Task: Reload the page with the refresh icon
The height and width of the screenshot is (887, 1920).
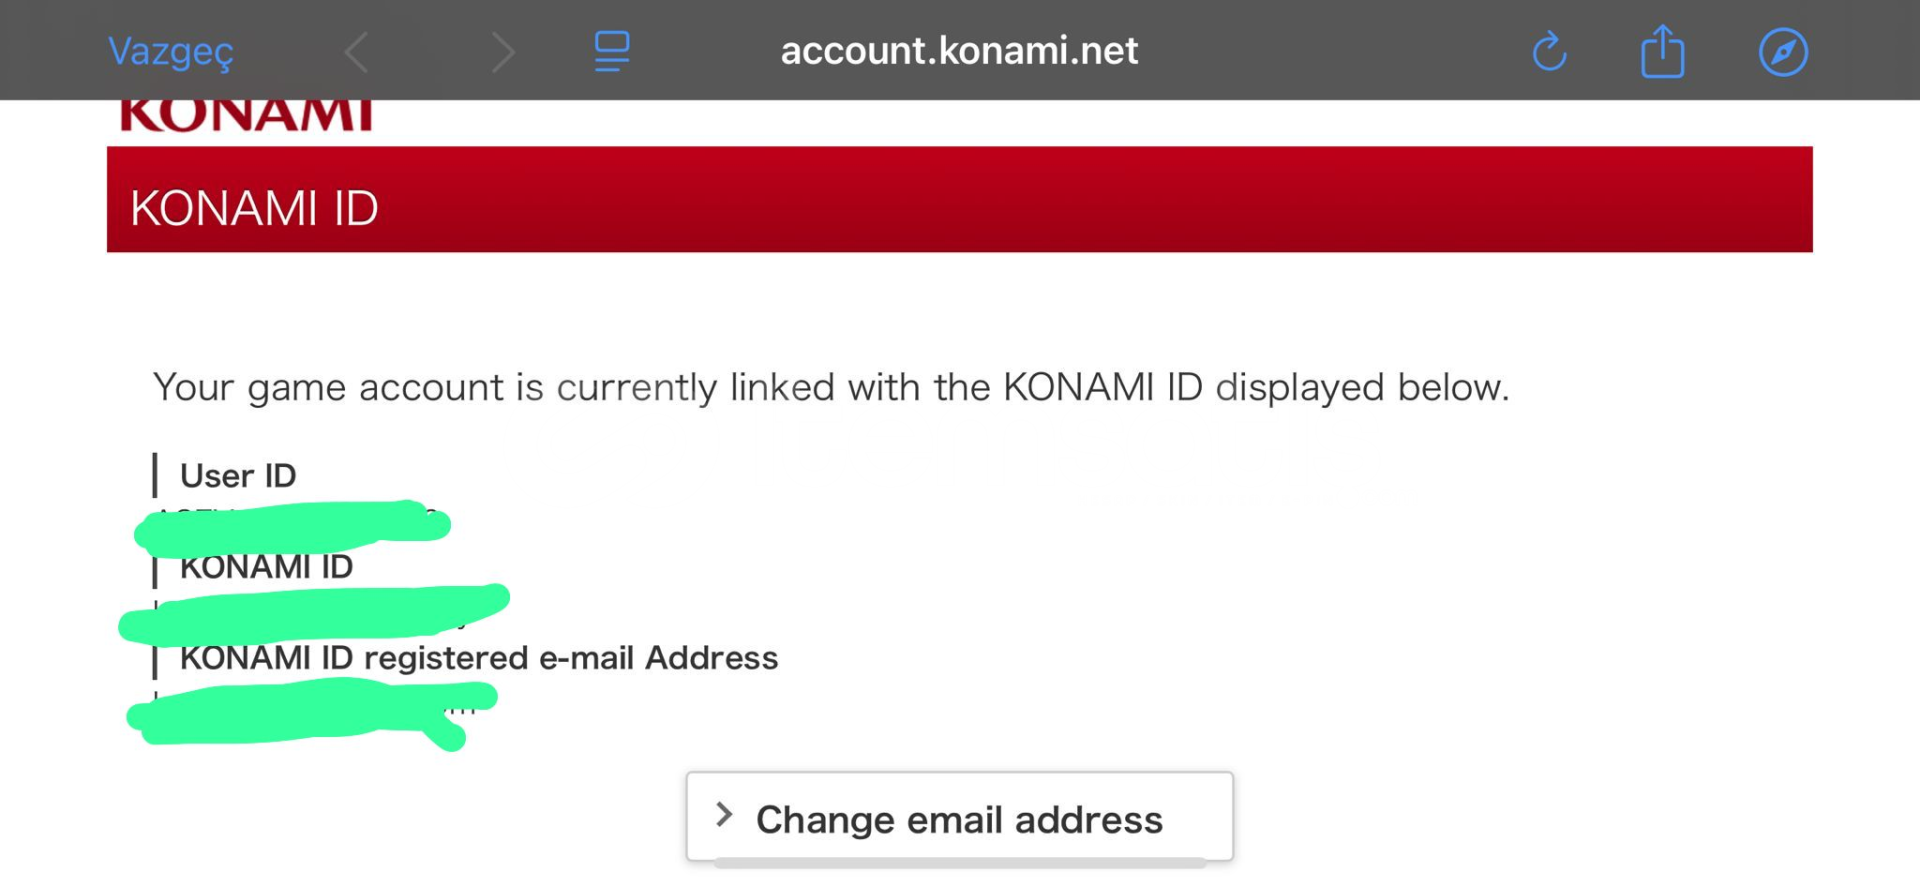Action: (x=1549, y=51)
